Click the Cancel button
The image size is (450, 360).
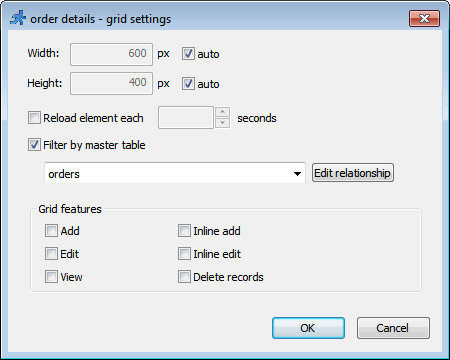pos(393,328)
